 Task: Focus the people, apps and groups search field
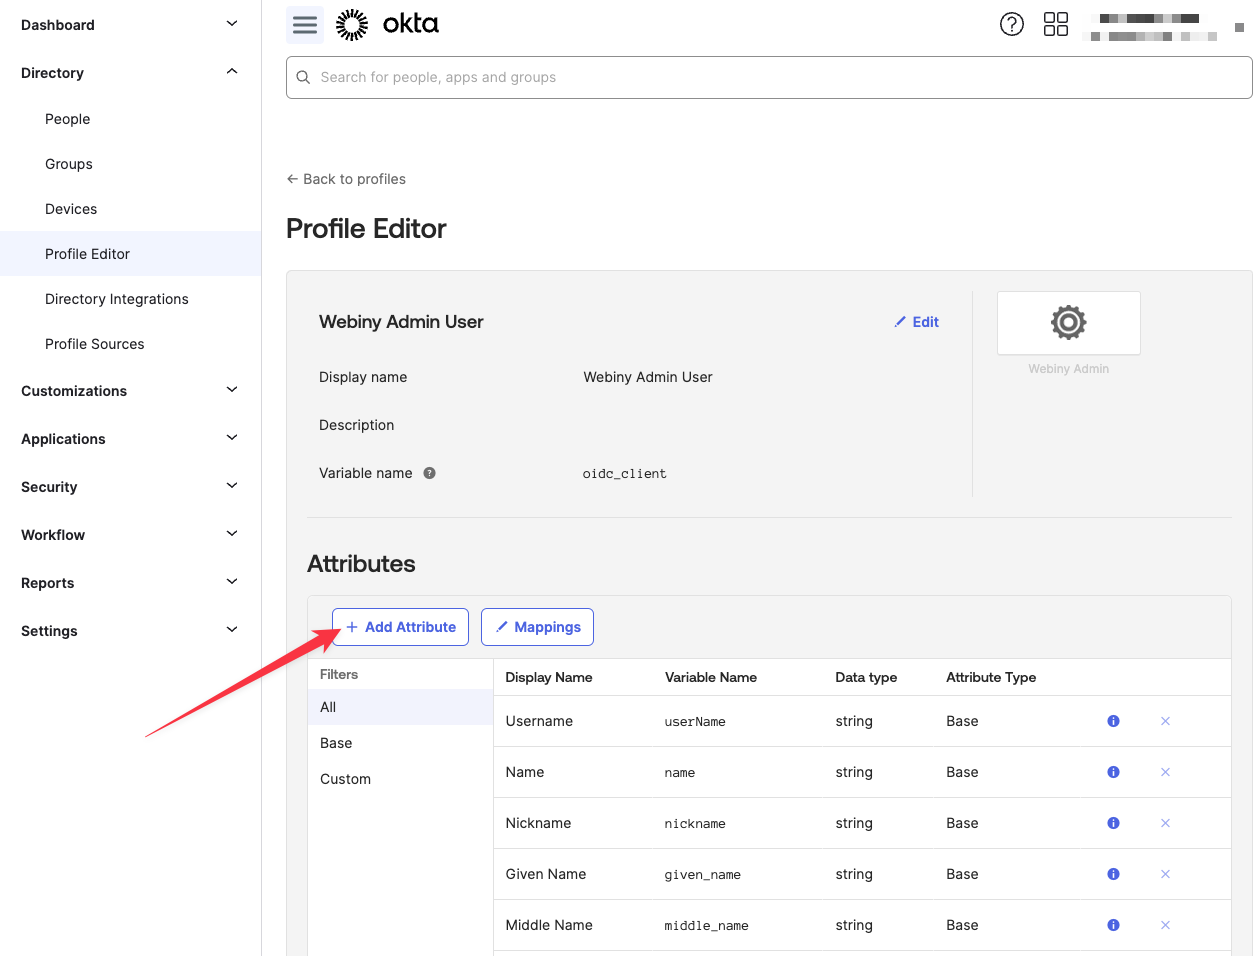coord(770,77)
